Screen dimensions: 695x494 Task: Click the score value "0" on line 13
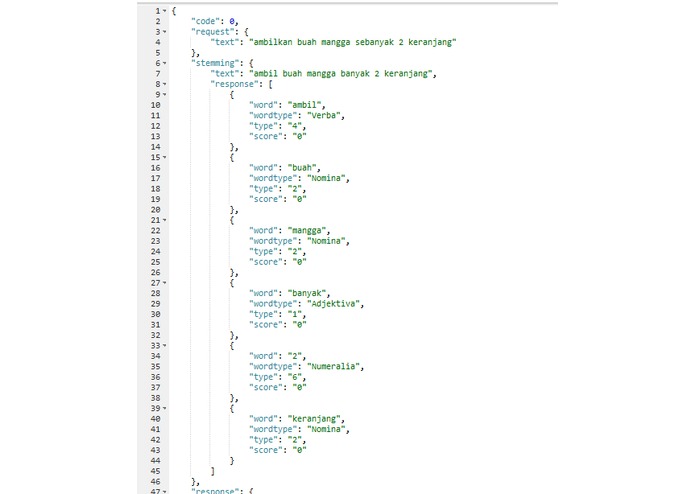point(300,136)
